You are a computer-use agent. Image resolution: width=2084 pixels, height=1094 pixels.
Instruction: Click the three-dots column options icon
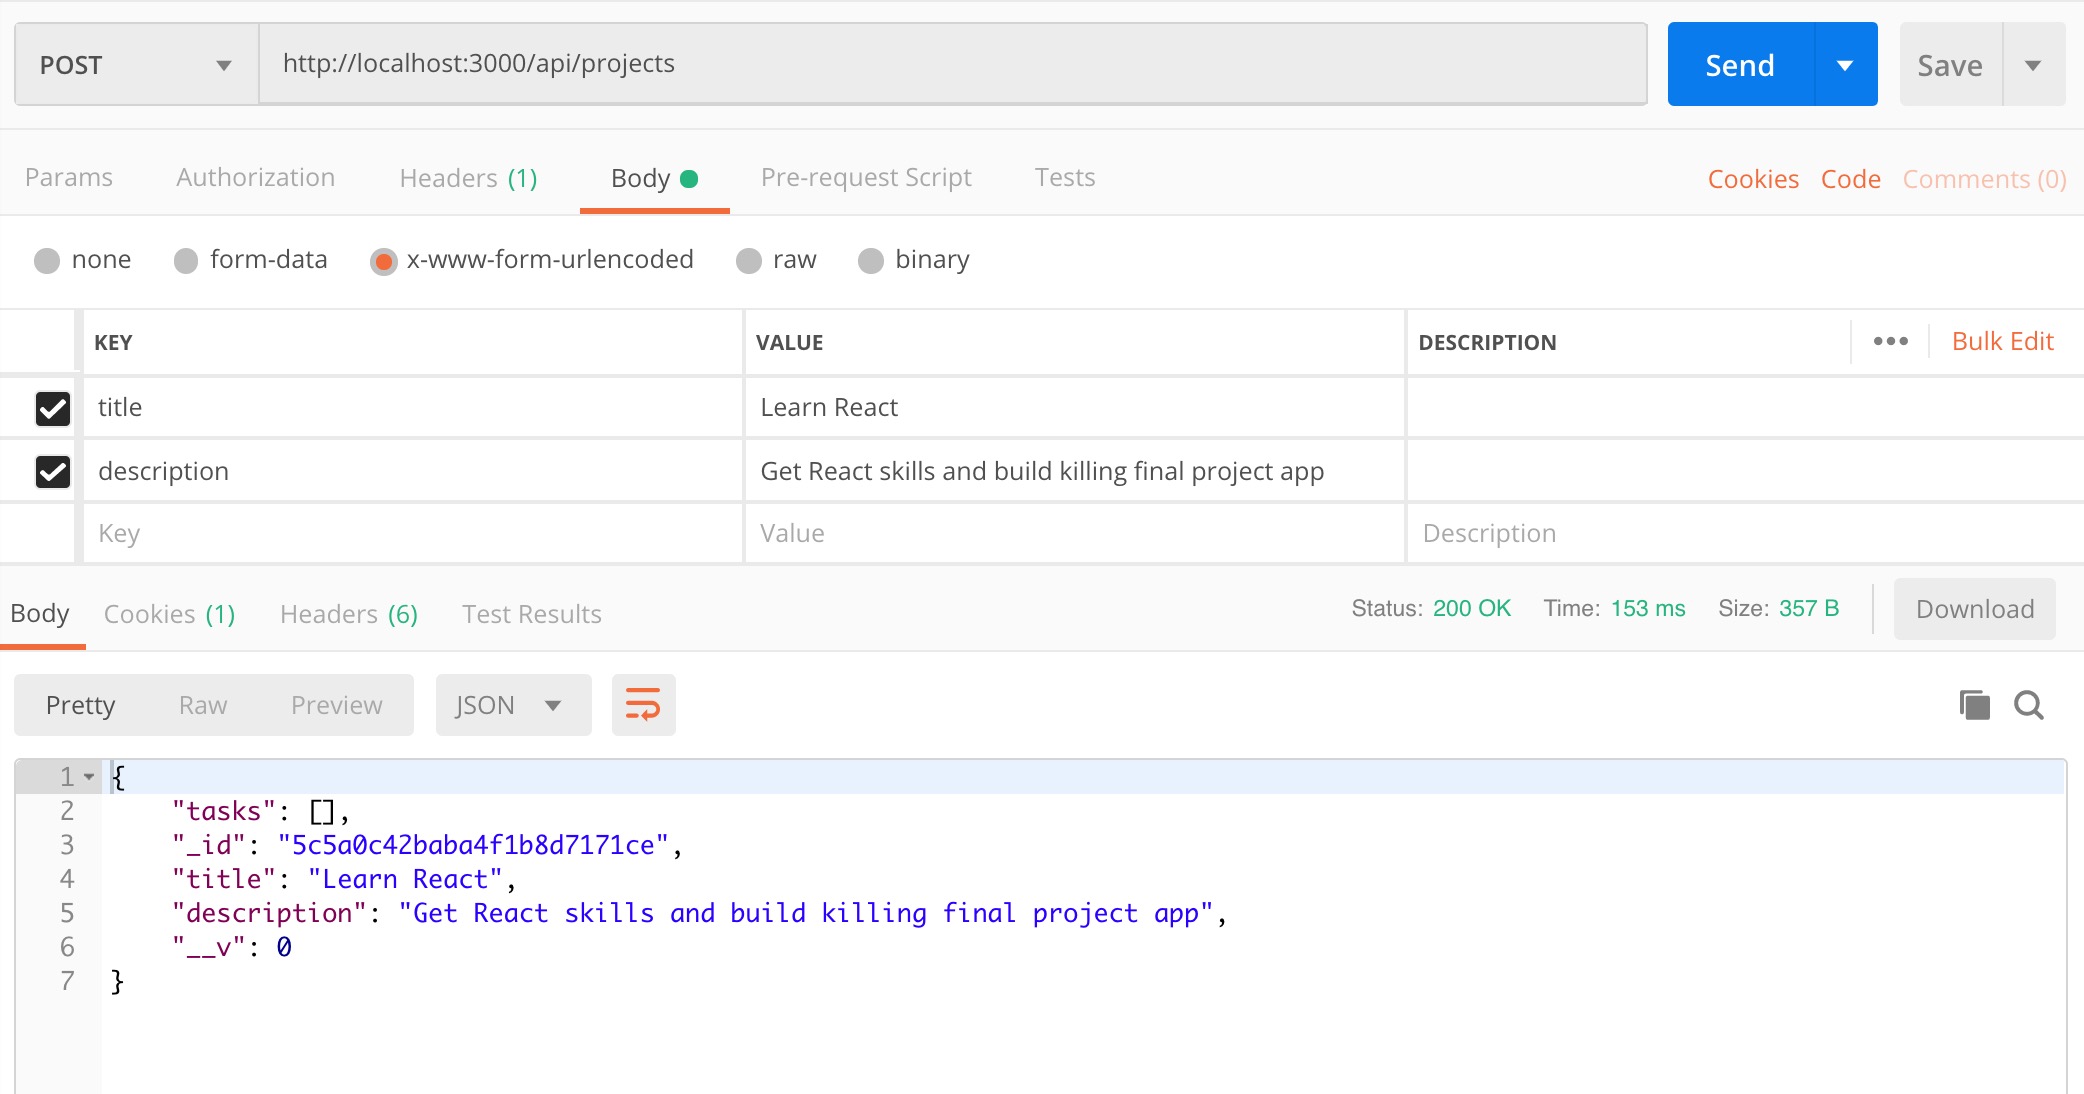1890,342
